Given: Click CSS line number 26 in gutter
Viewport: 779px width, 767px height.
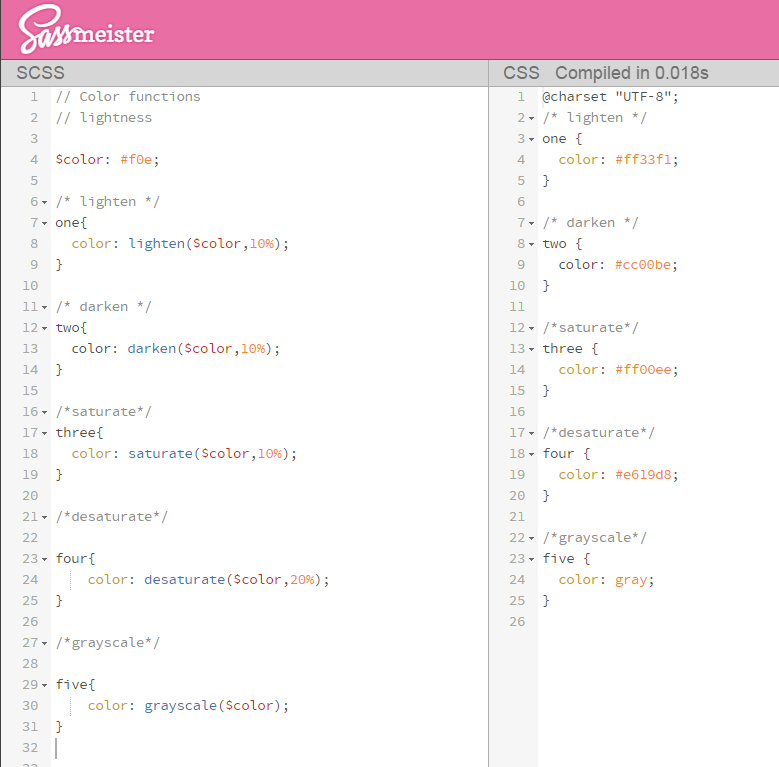Looking at the screenshot, I should tap(517, 621).
